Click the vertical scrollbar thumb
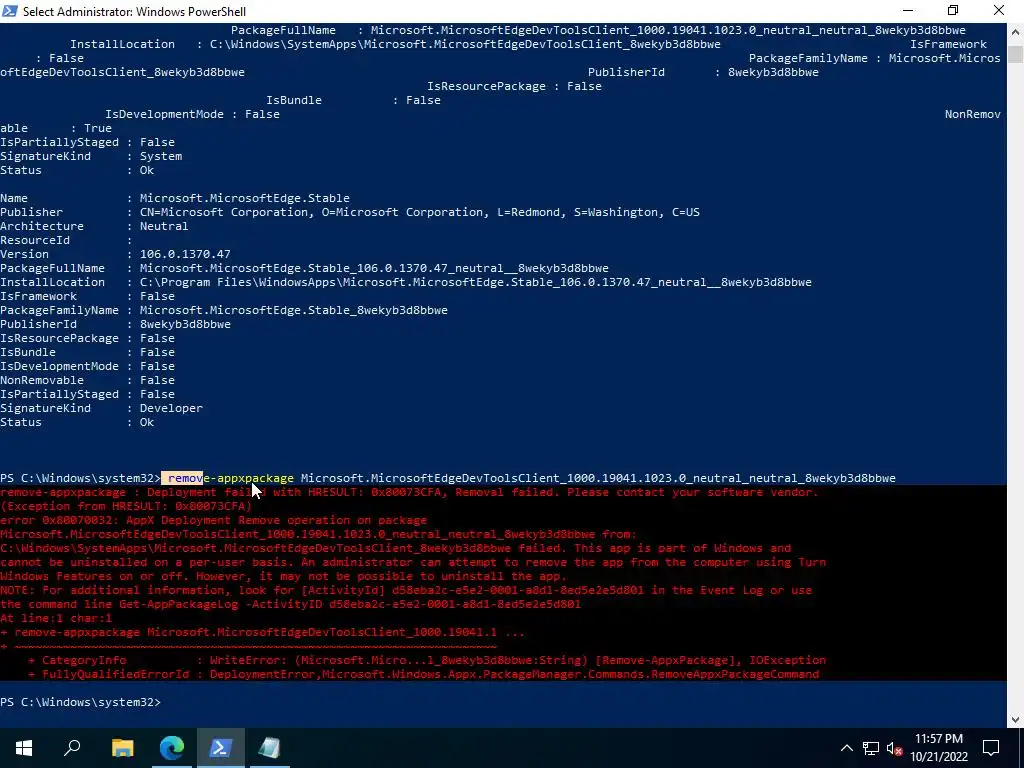Viewport: 1024px width, 768px height. pyautogui.click(x=1016, y=54)
